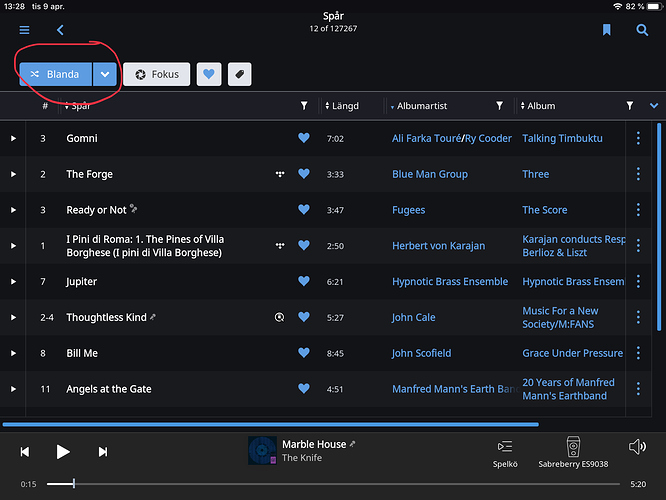666x500 pixels.
Task: Toggle the heart on The Forge
Action: point(304,173)
